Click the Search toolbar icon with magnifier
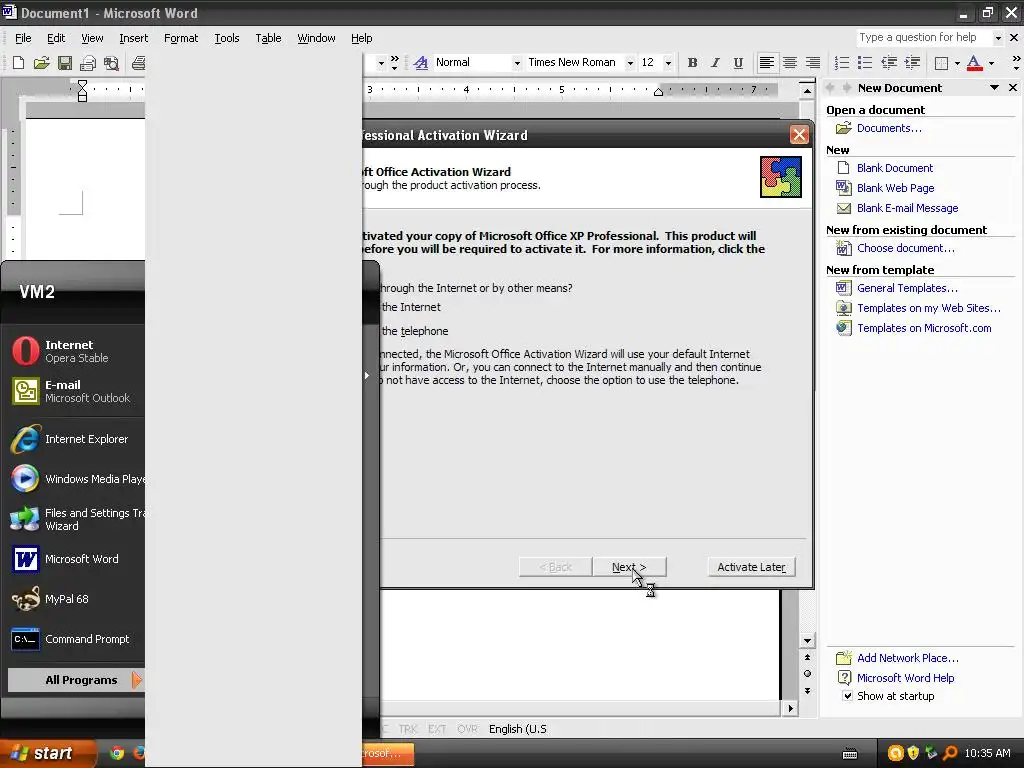Image resolution: width=1024 pixels, height=768 pixels. 111,63
